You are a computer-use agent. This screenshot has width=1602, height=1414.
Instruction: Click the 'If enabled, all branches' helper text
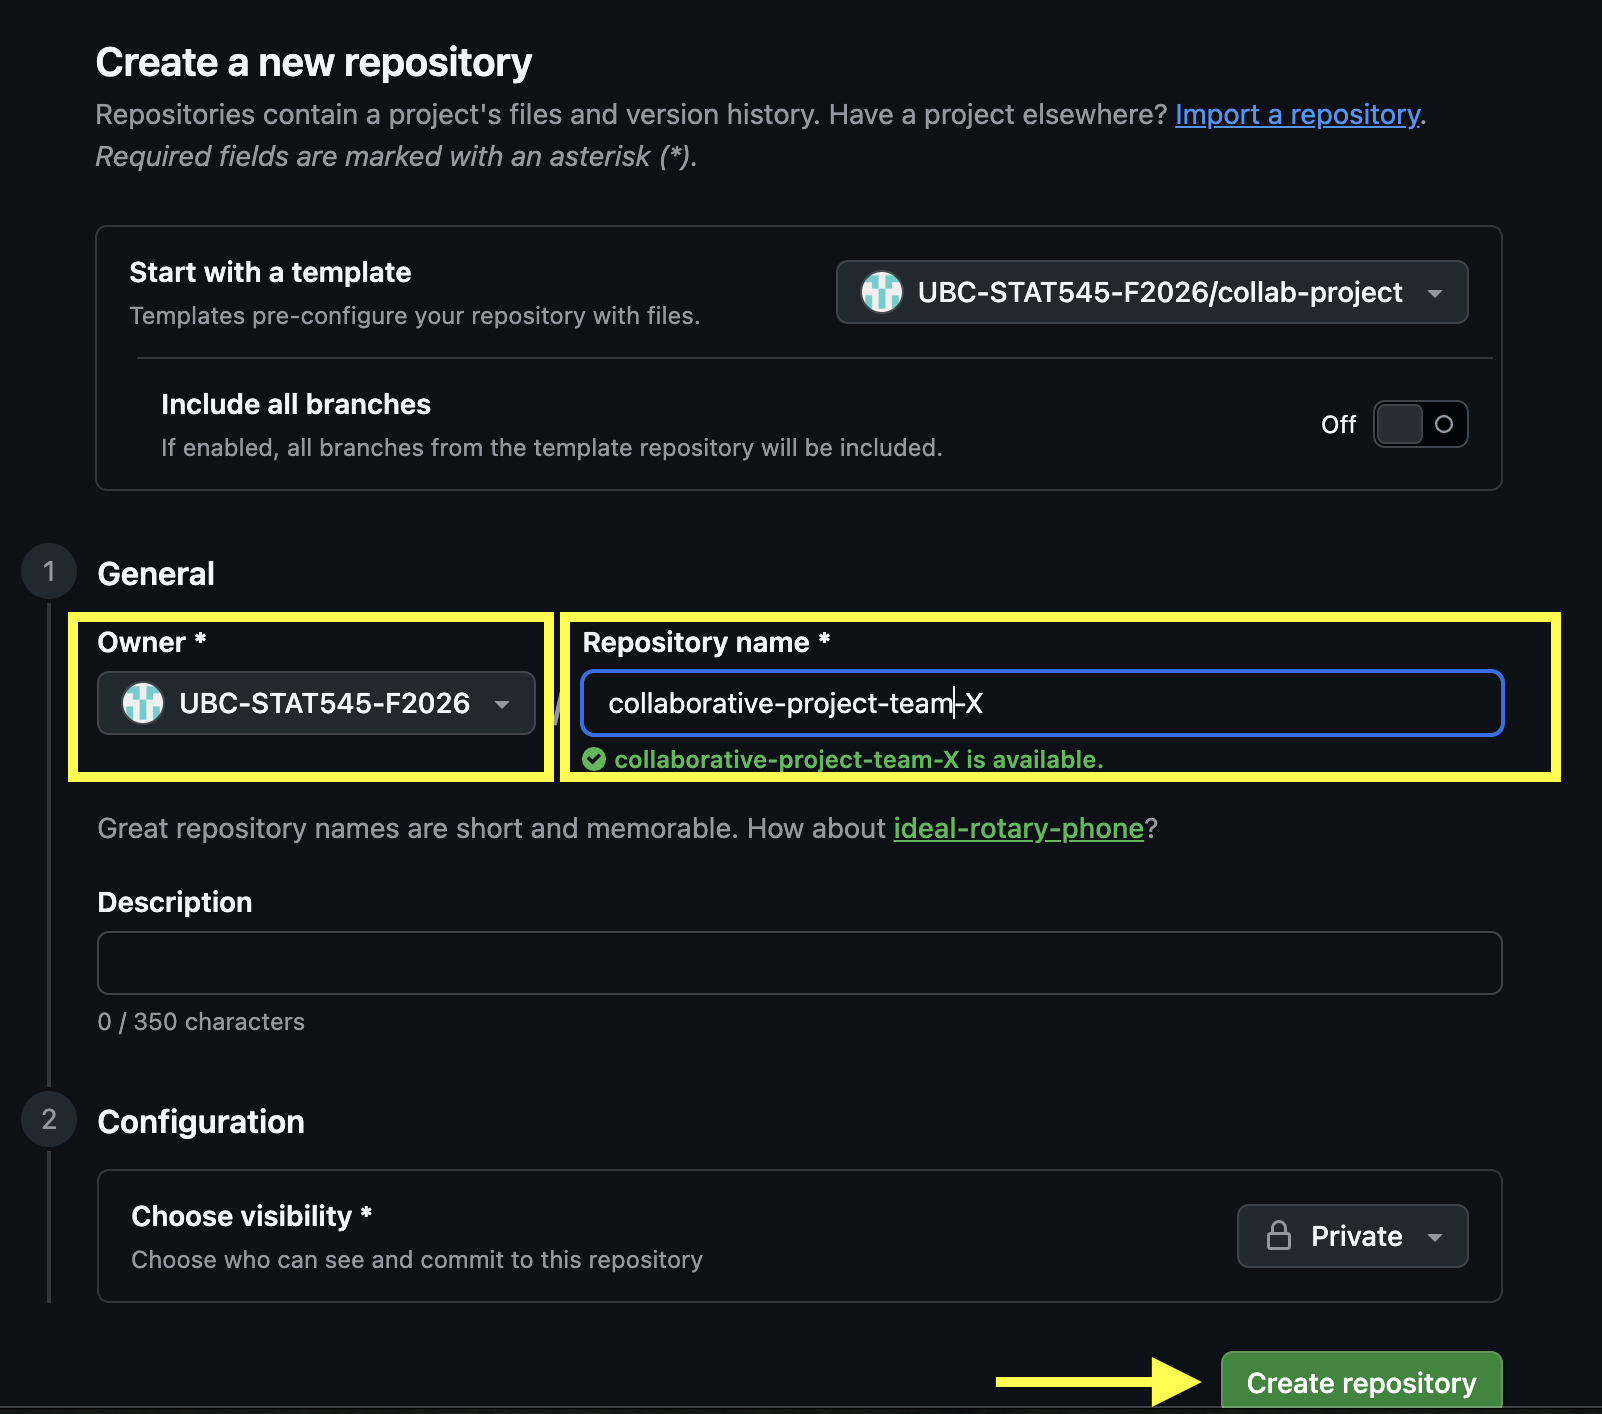[x=552, y=448]
